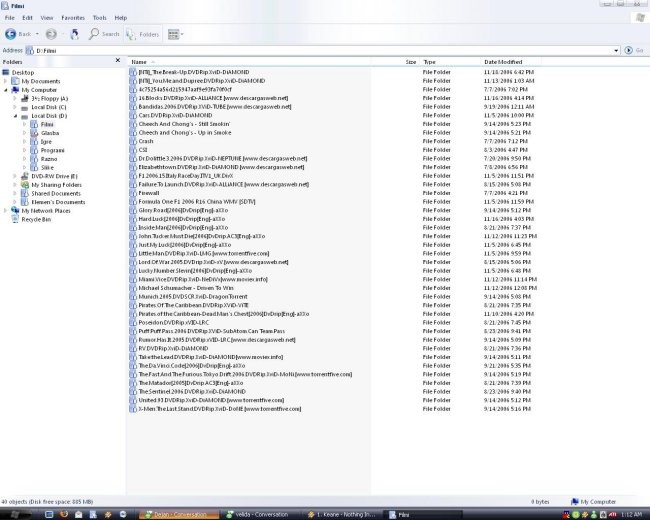This screenshot has height=520, width=650.
Task: Collapse the My Computer tree node
Action: click(x=6, y=90)
